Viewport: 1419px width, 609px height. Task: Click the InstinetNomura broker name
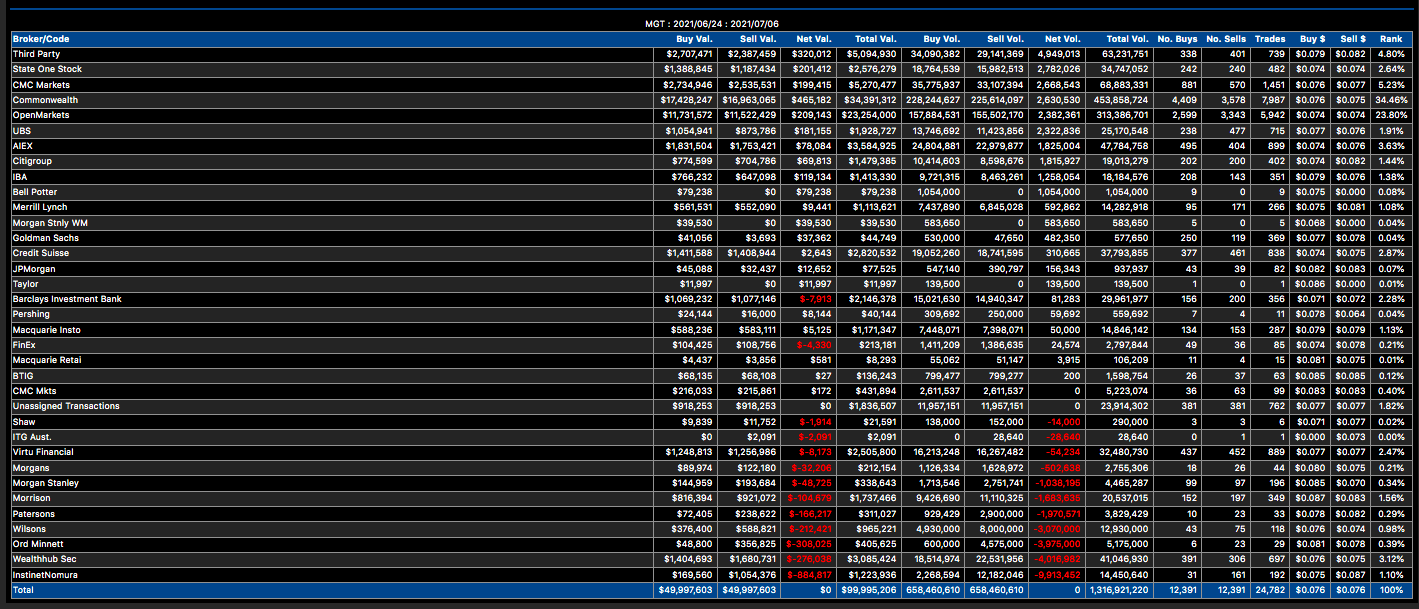click(45, 575)
